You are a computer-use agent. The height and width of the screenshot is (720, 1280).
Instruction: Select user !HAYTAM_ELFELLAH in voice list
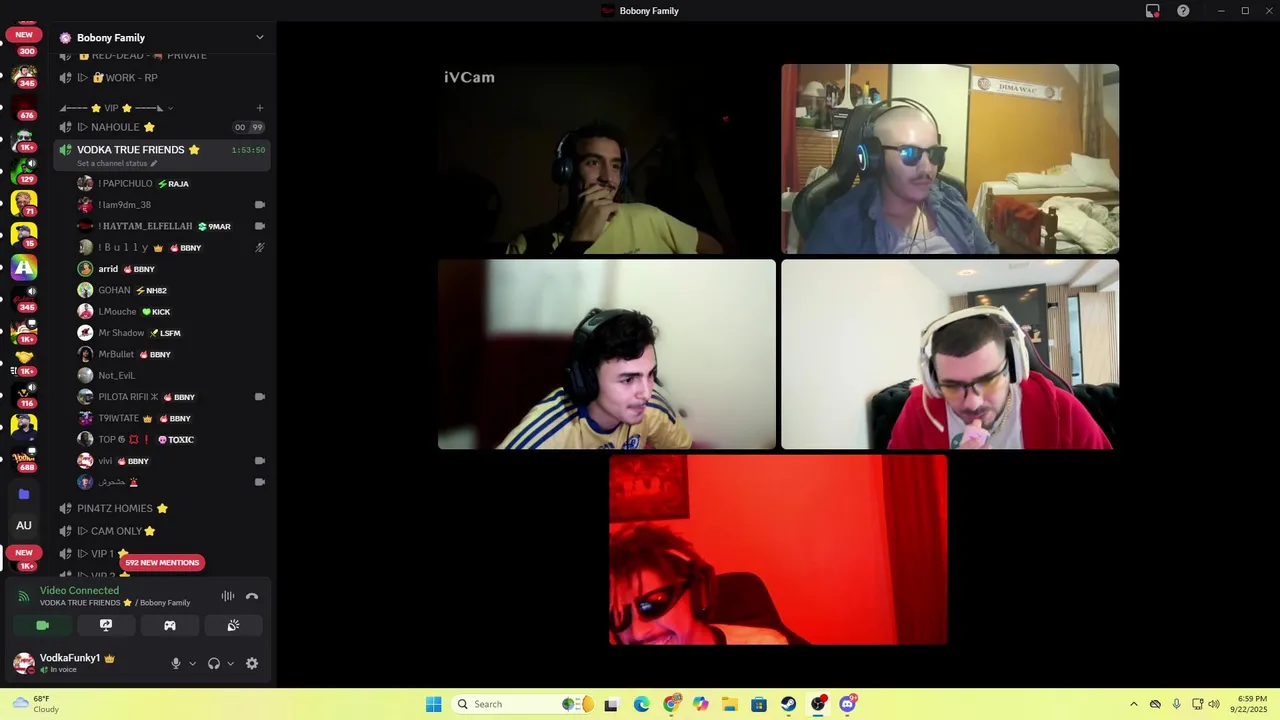(x=170, y=226)
